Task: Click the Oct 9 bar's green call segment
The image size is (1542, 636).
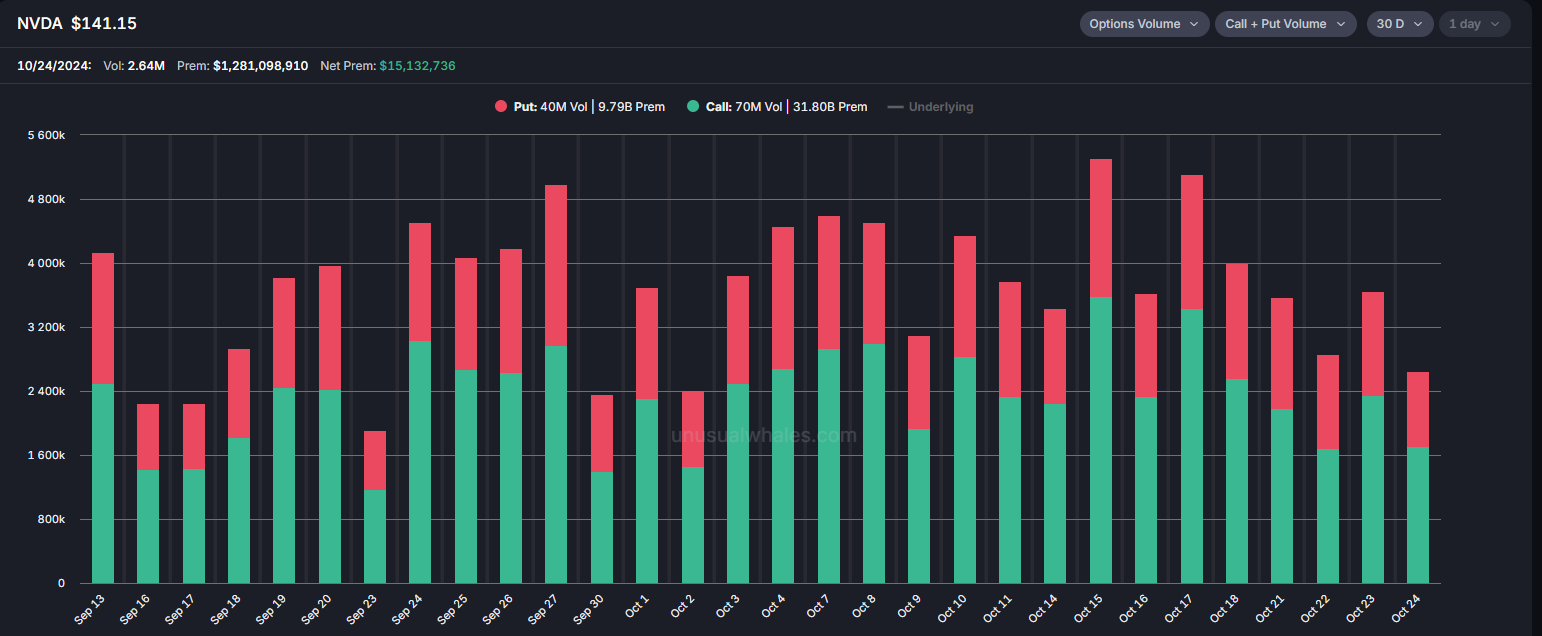Action: point(919,506)
